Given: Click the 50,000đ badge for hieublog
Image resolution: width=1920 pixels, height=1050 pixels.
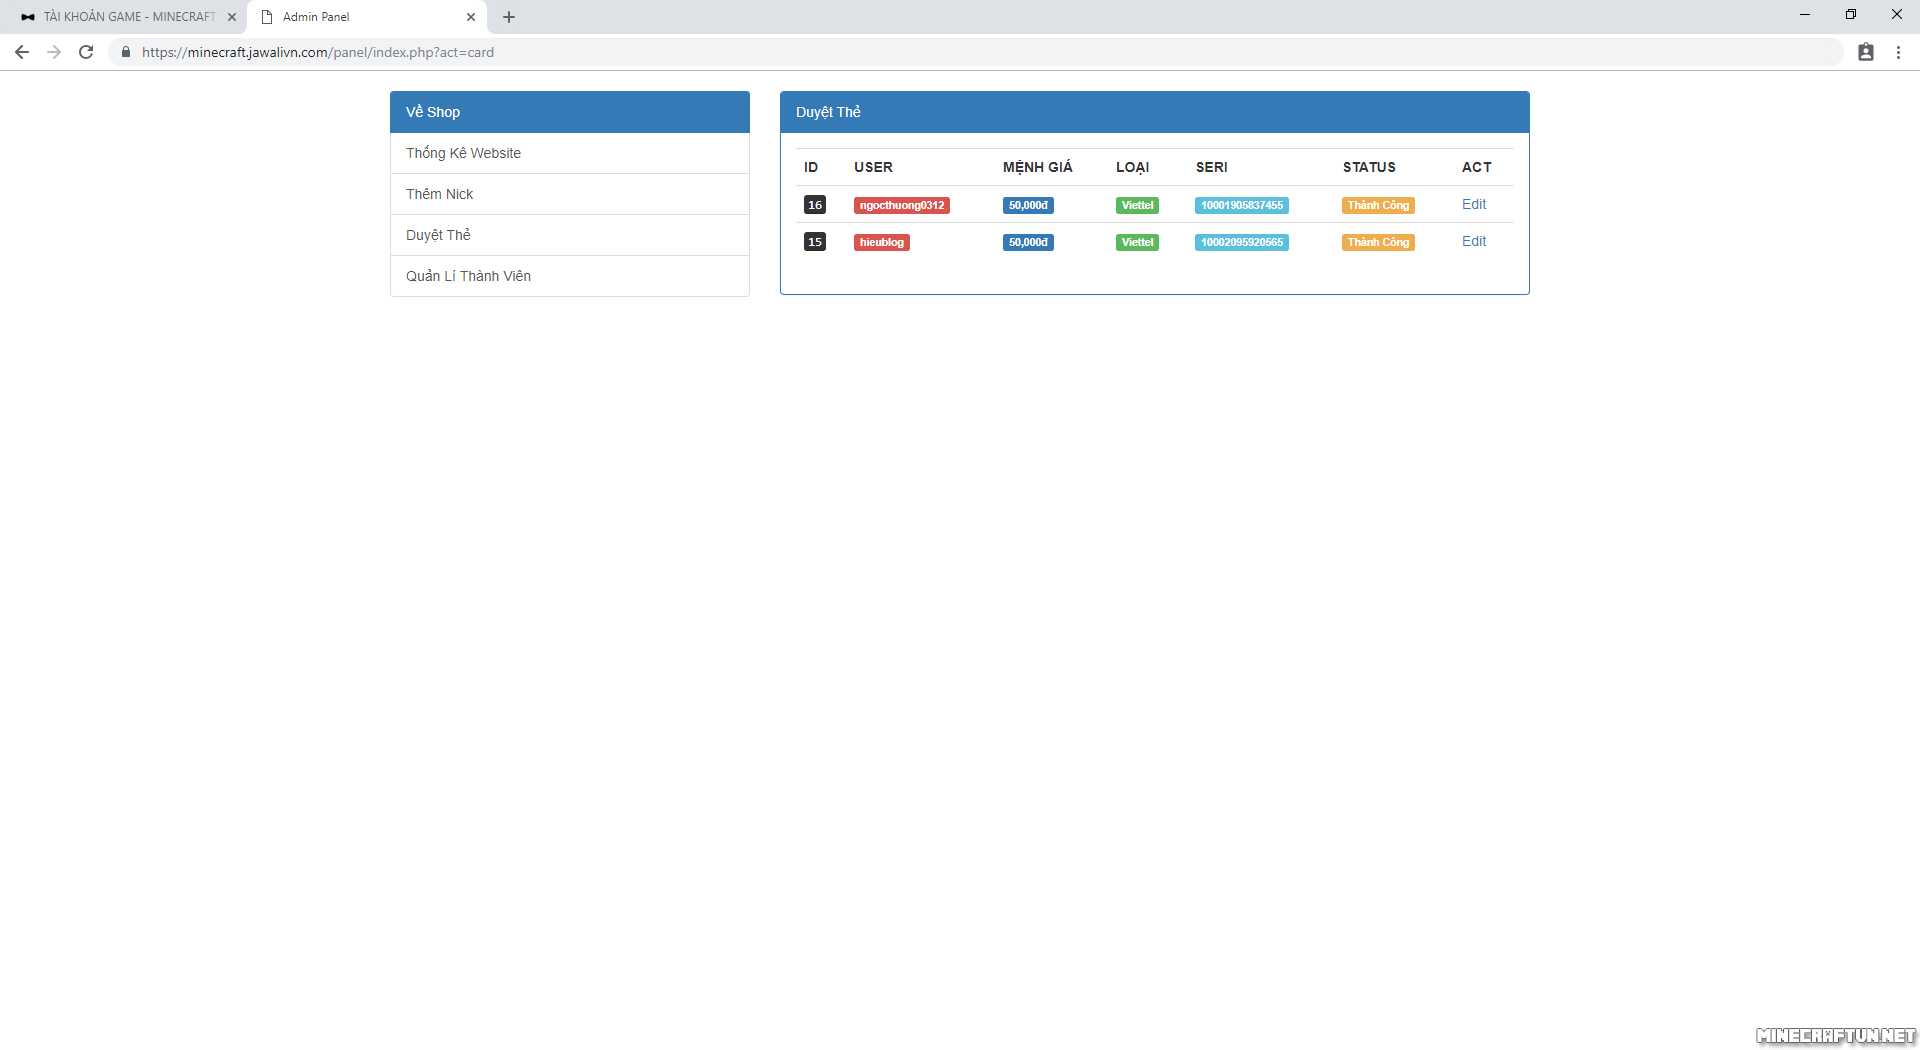Looking at the screenshot, I should pyautogui.click(x=1028, y=242).
